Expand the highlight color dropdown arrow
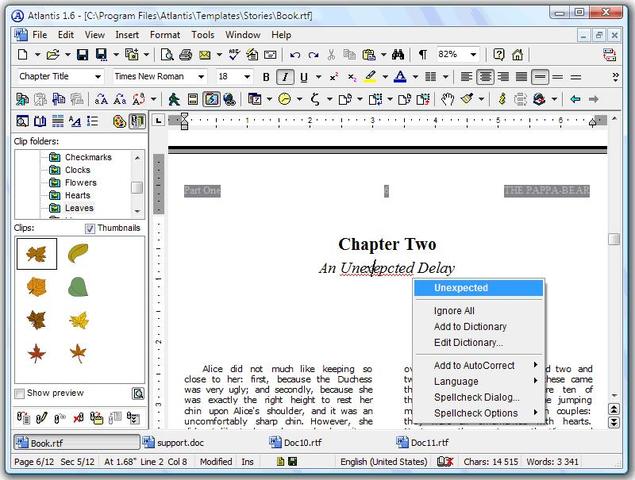Screen dimensions: 635x480 coord(385,77)
